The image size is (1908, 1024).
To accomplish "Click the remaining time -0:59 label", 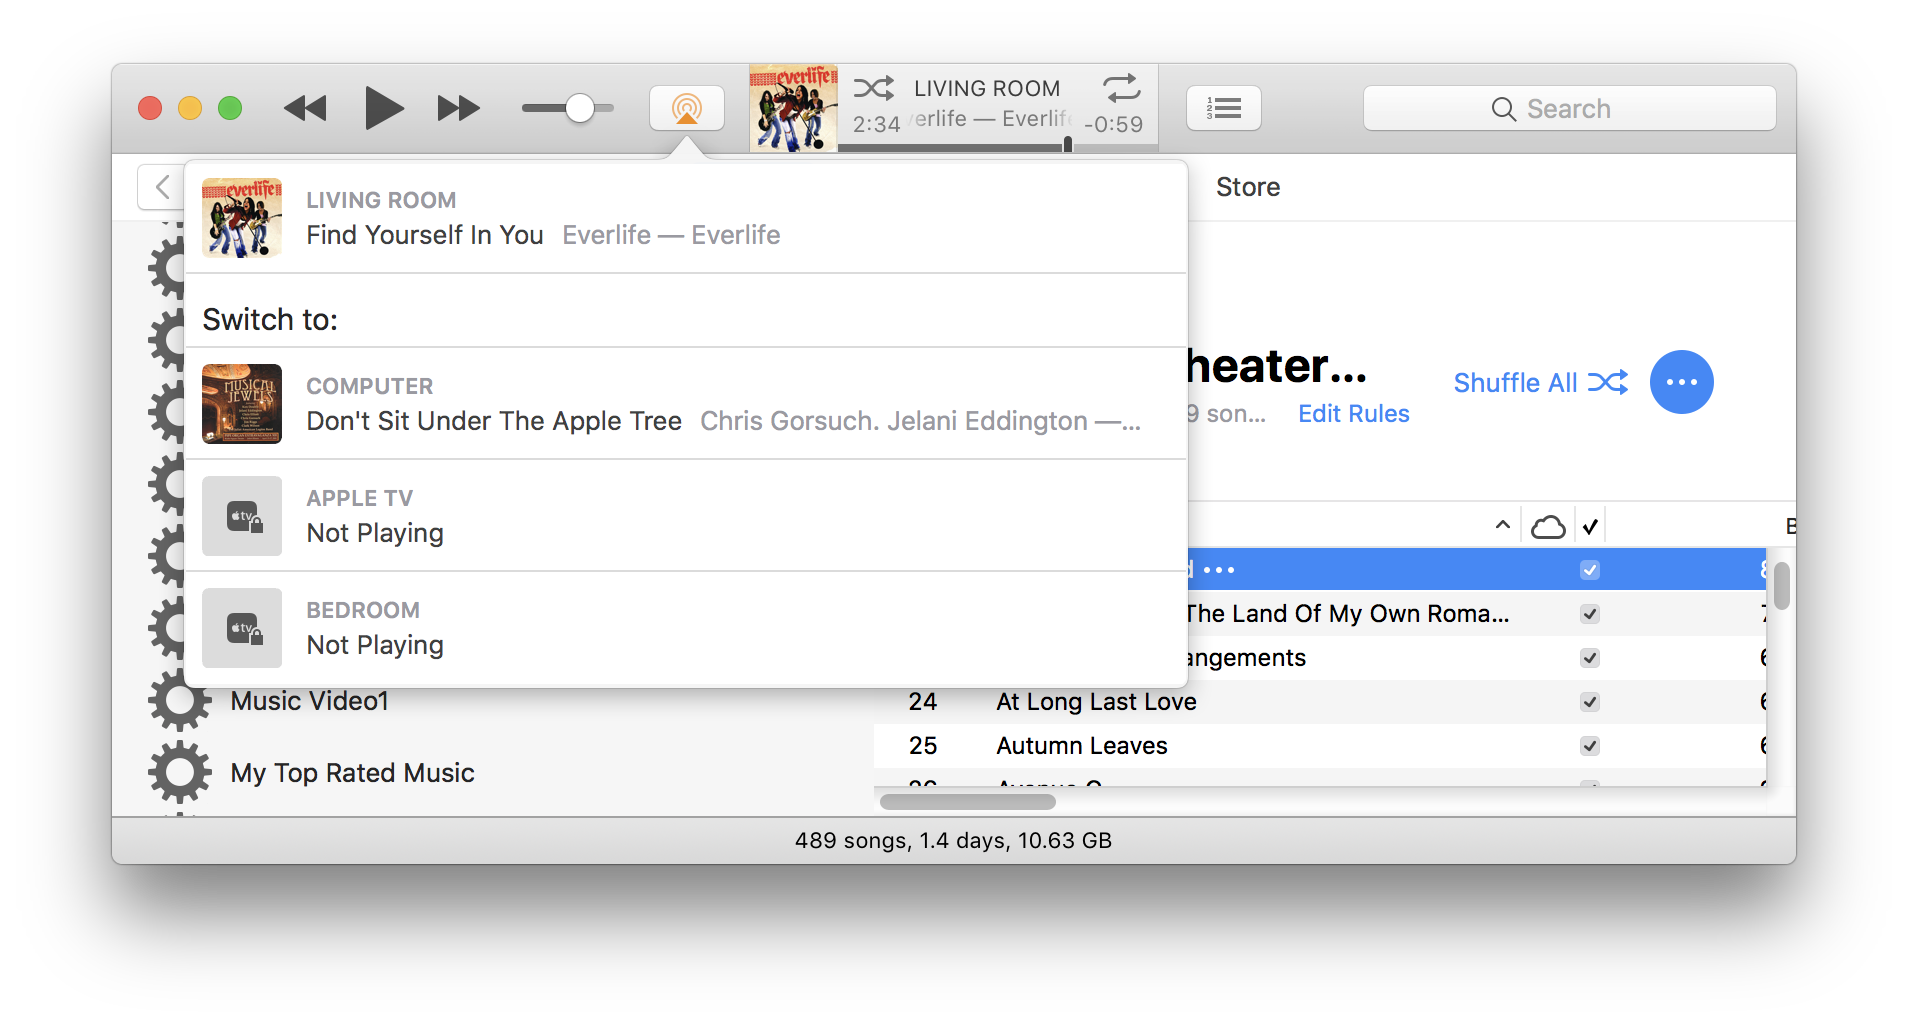I will coord(1114,124).
